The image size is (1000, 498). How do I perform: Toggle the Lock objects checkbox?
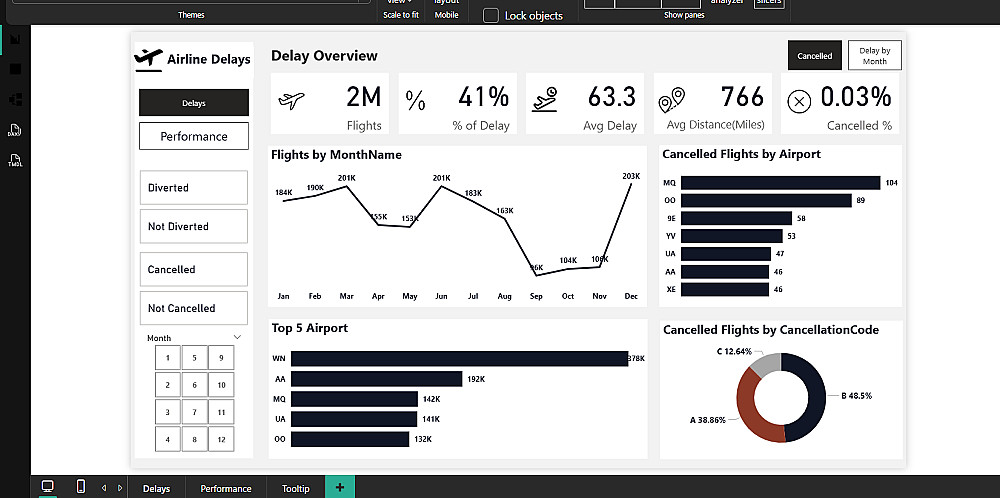490,16
